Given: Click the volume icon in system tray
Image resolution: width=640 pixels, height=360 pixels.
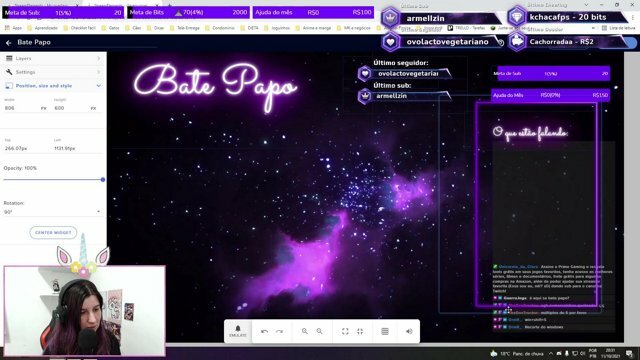Looking at the screenshot, I should pos(582,353).
